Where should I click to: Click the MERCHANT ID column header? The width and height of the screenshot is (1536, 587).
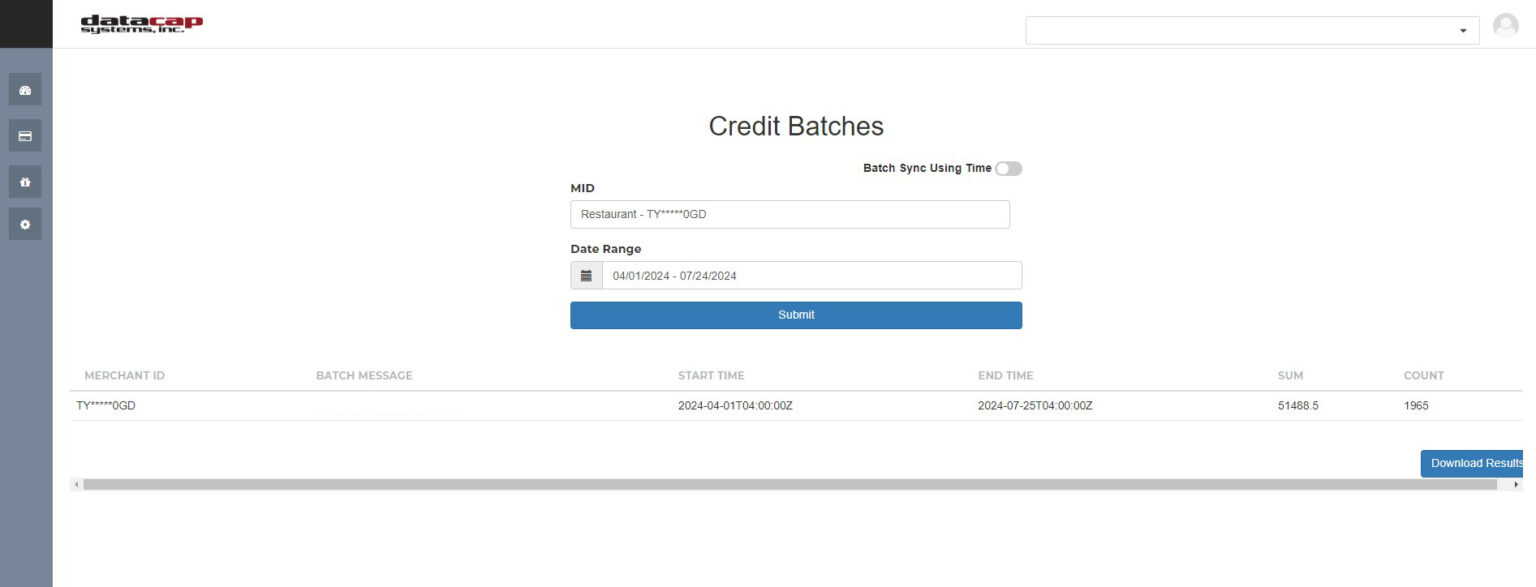click(124, 375)
